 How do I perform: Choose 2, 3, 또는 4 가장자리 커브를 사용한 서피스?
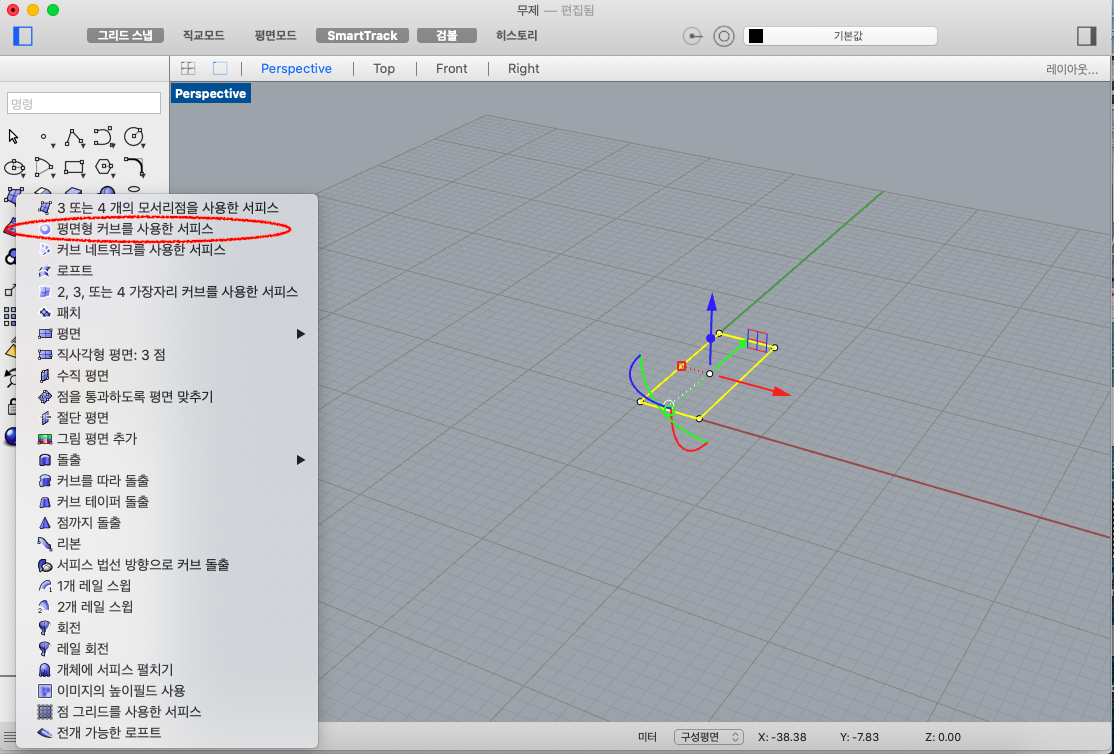click(x=167, y=291)
